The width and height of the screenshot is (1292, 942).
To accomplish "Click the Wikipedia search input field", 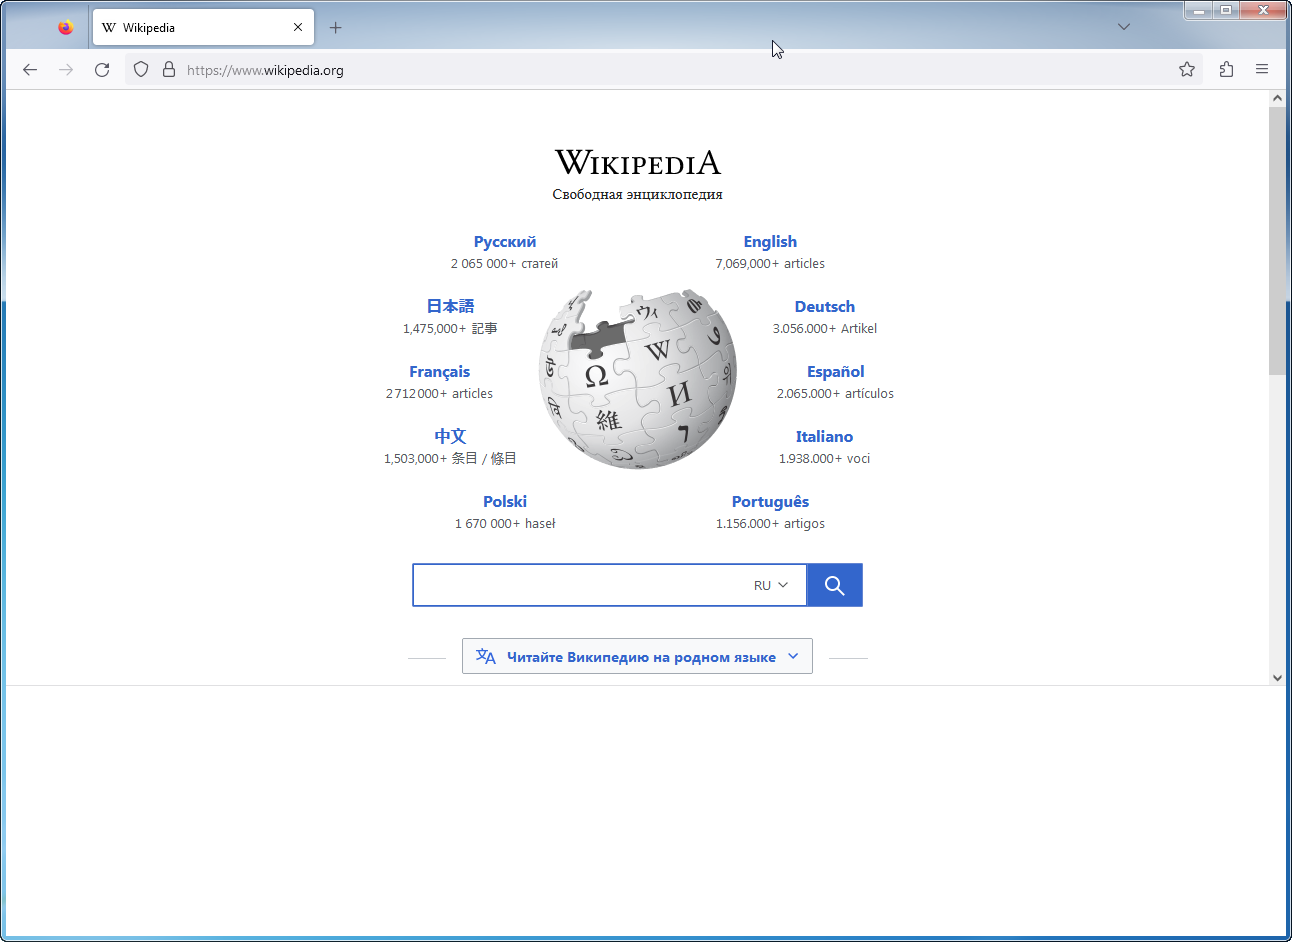I will [x=580, y=586].
